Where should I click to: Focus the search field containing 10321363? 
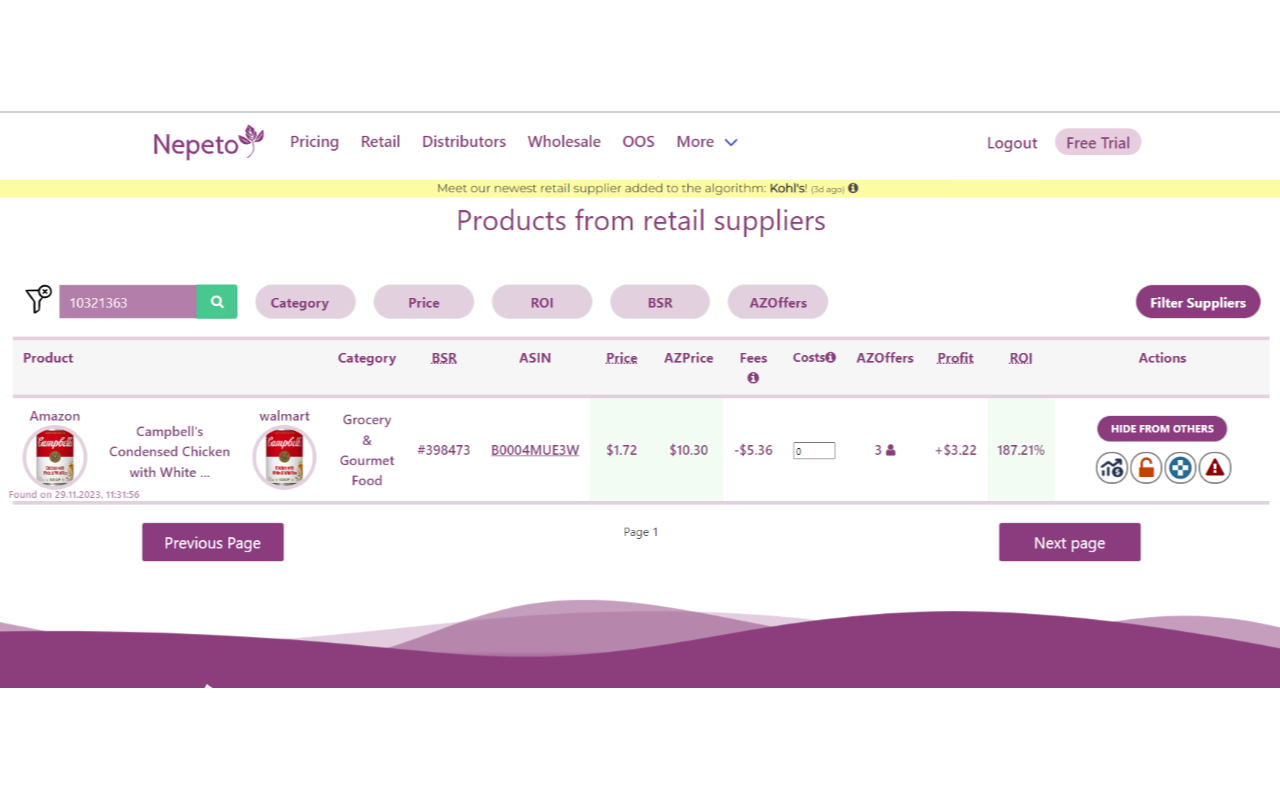pos(128,302)
